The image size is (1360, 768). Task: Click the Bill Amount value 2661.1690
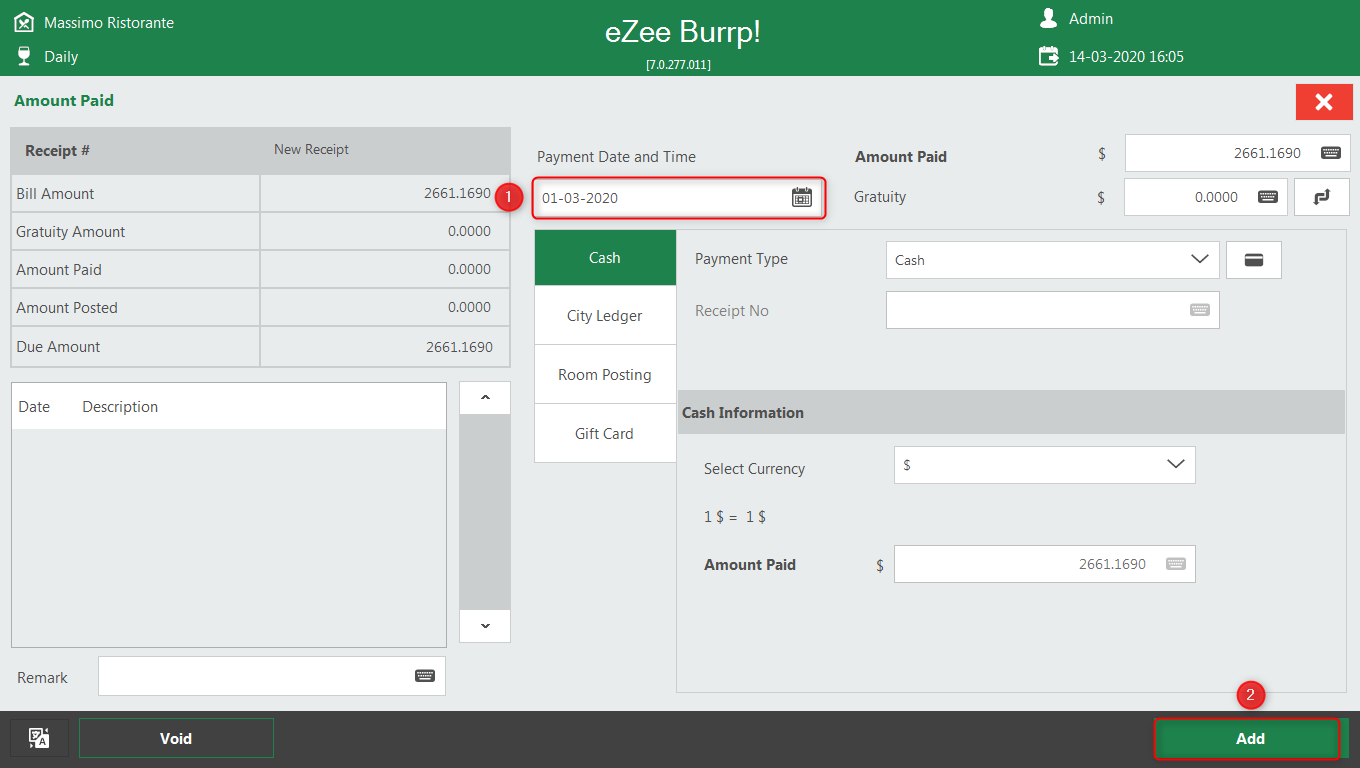457,193
